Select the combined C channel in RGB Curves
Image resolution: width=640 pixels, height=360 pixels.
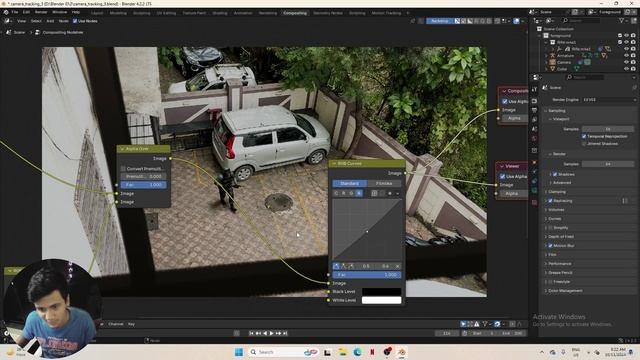coord(336,193)
